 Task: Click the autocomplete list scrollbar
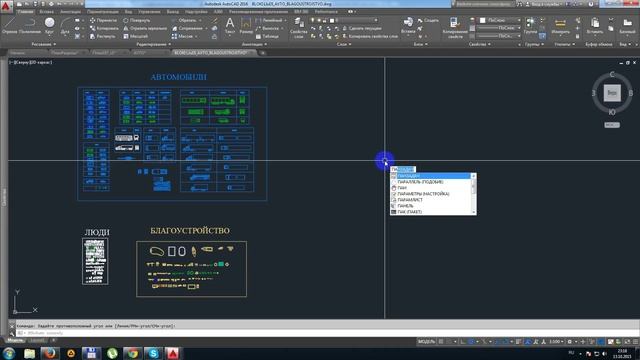tap(473, 194)
